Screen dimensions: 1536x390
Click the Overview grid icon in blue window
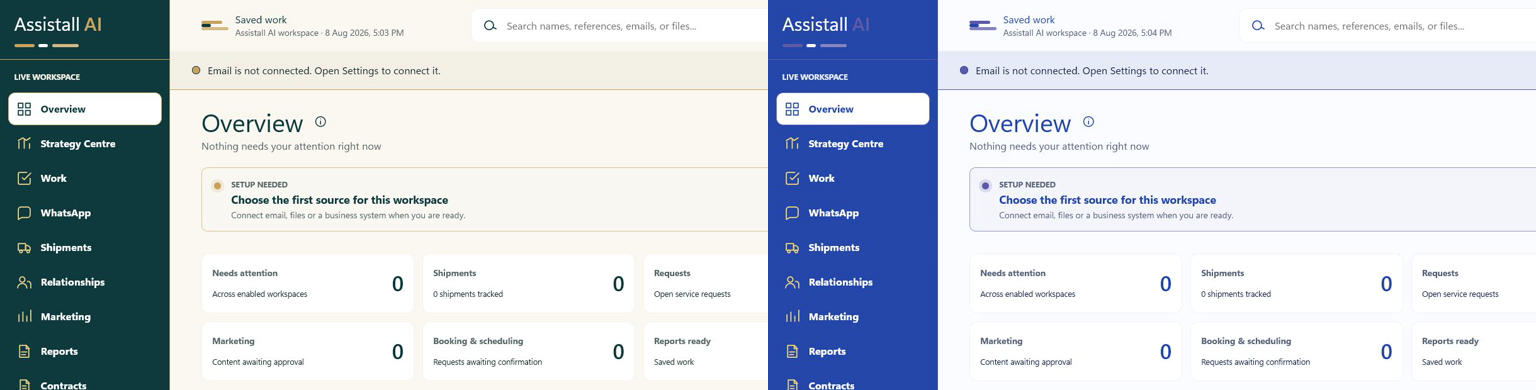[x=792, y=109]
